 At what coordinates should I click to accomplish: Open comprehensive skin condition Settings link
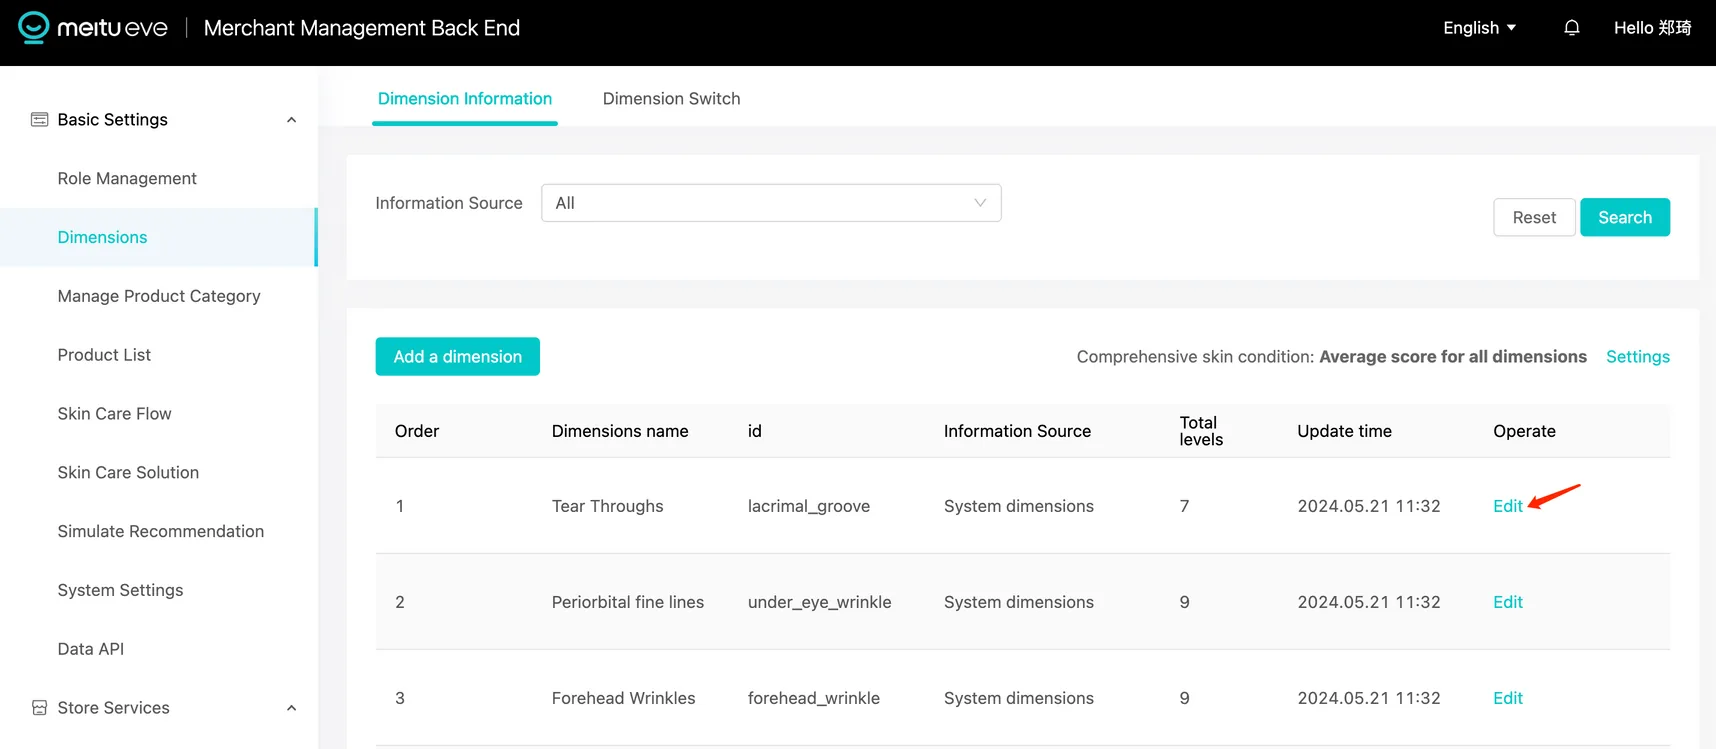(x=1638, y=357)
